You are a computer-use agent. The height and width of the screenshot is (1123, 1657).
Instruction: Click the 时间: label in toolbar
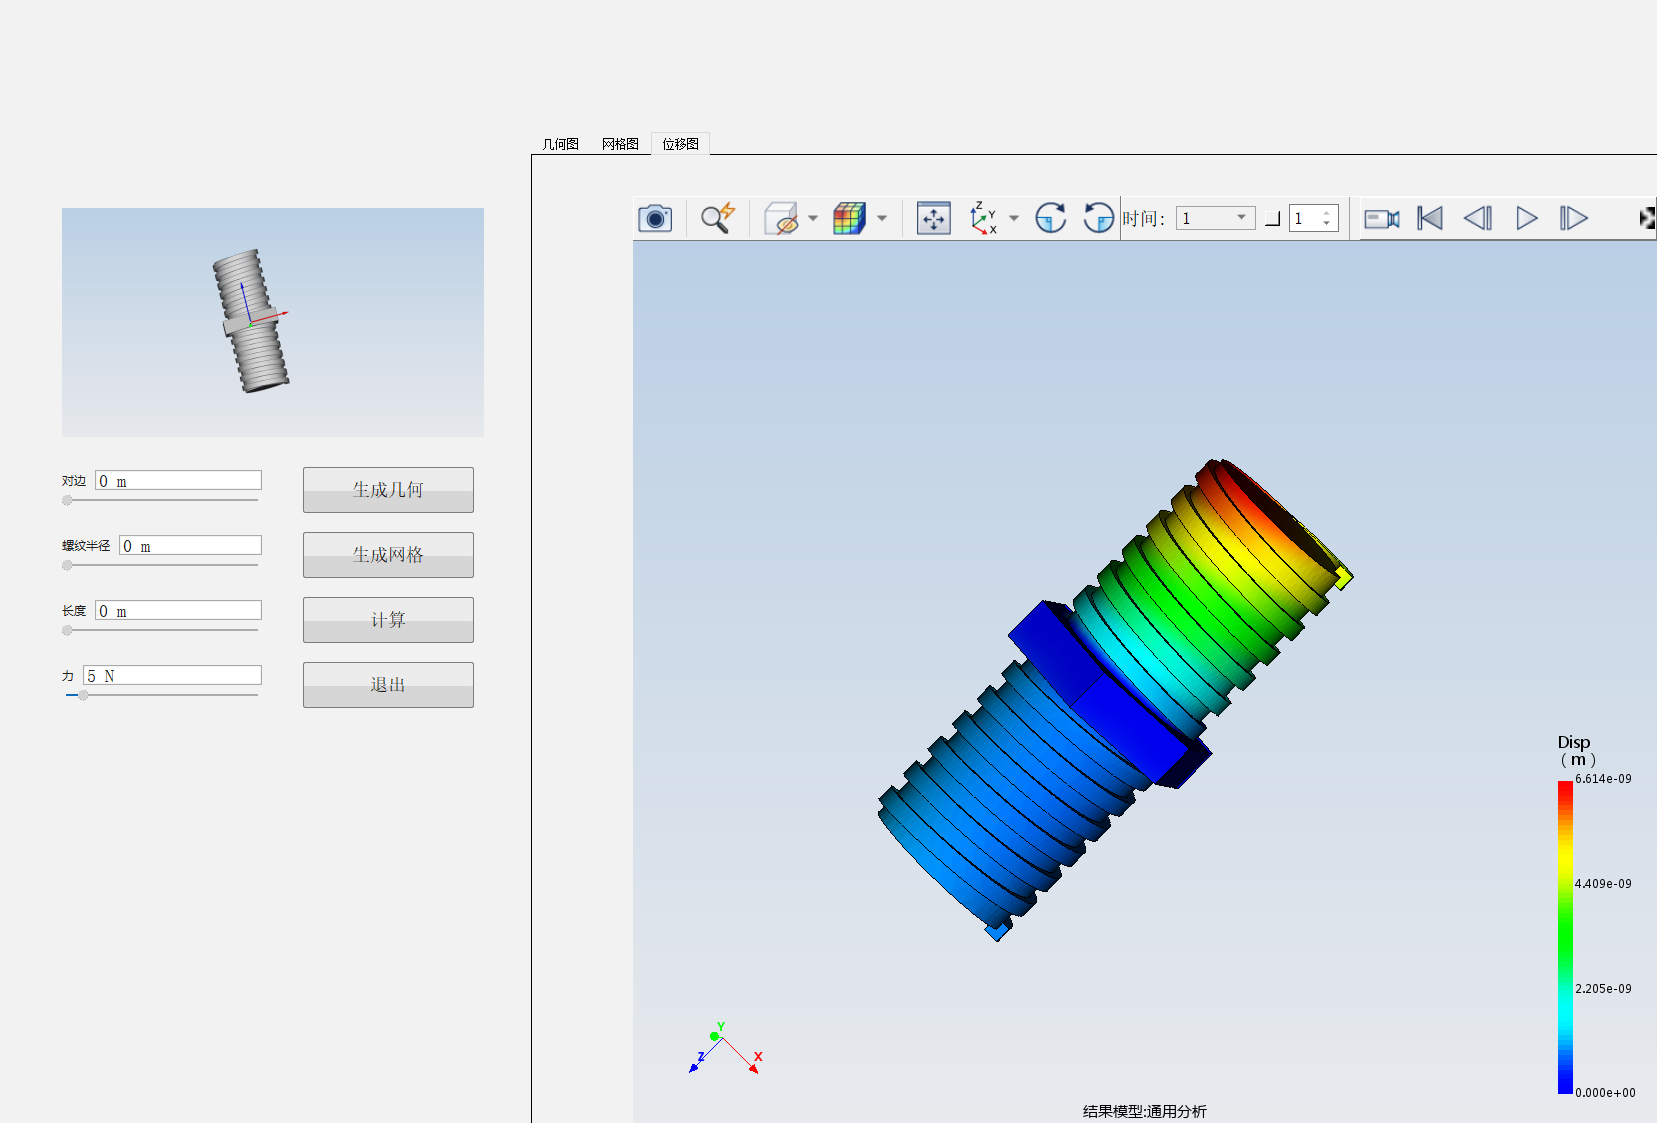tap(1143, 218)
